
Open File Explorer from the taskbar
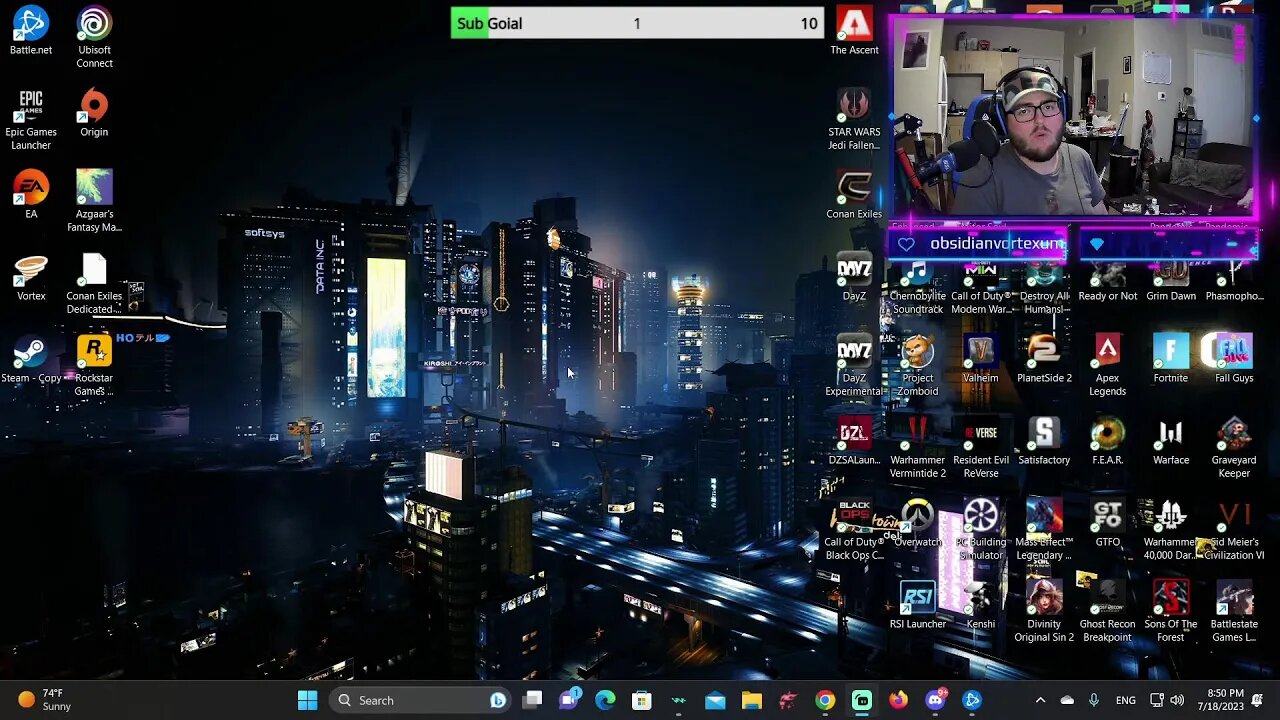pyautogui.click(x=751, y=700)
